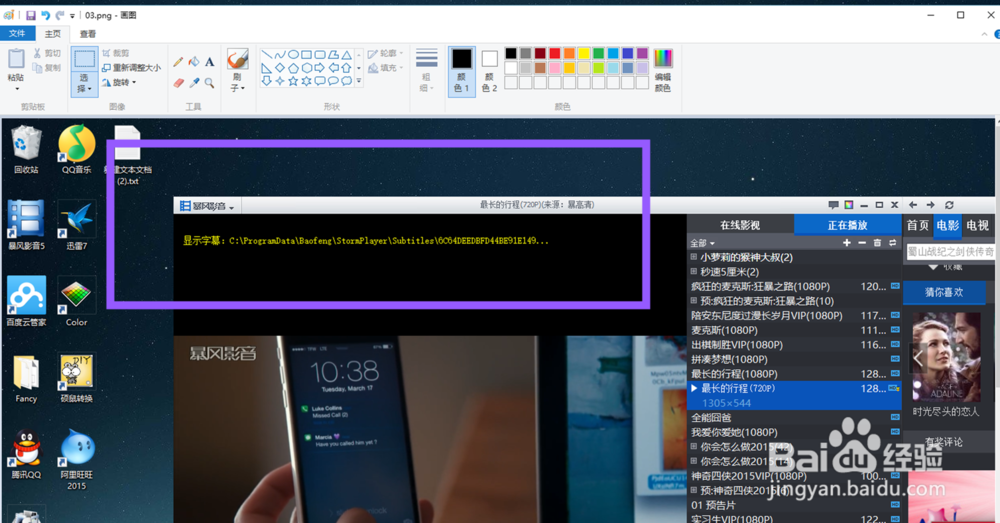Choose the oval shape
1000x523 pixels.
293,55
